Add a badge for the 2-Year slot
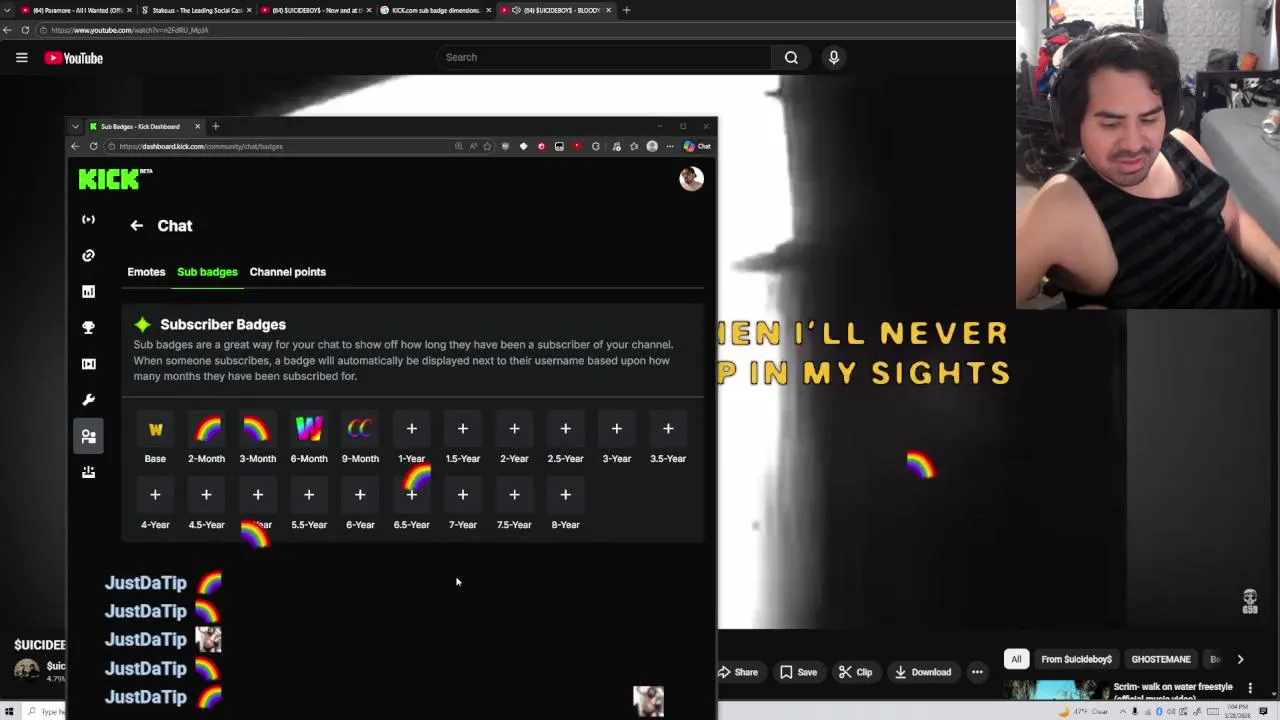This screenshot has width=1280, height=720. pyautogui.click(x=514, y=429)
